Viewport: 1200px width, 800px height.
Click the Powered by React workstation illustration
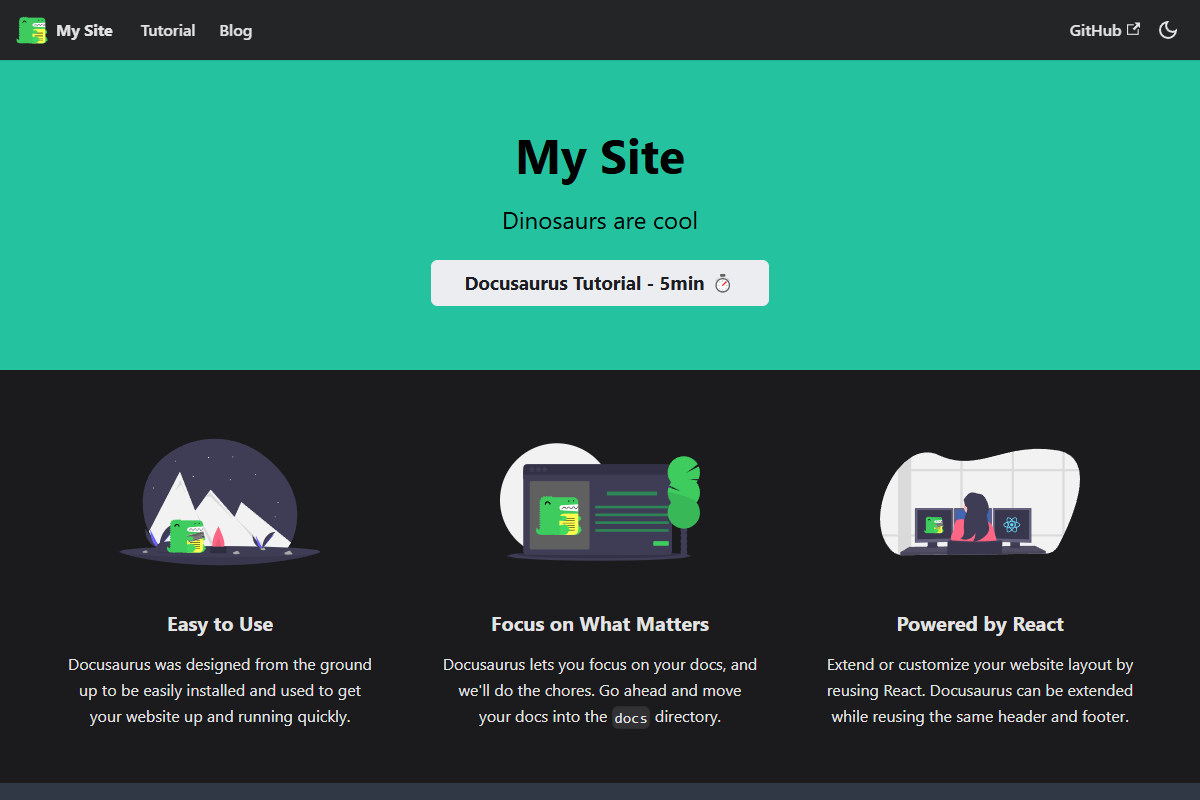pyautogui.click(x=980, y=505)
